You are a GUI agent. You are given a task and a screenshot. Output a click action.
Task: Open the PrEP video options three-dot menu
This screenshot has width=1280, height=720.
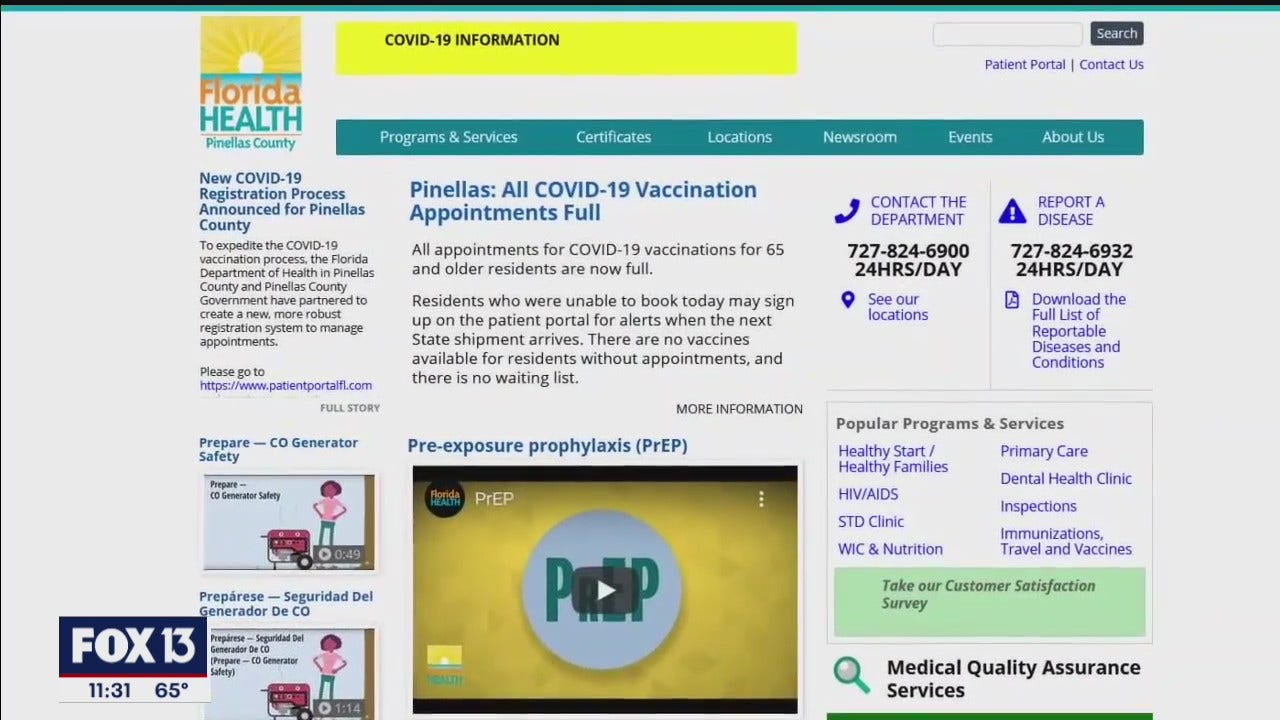point(760,499)
